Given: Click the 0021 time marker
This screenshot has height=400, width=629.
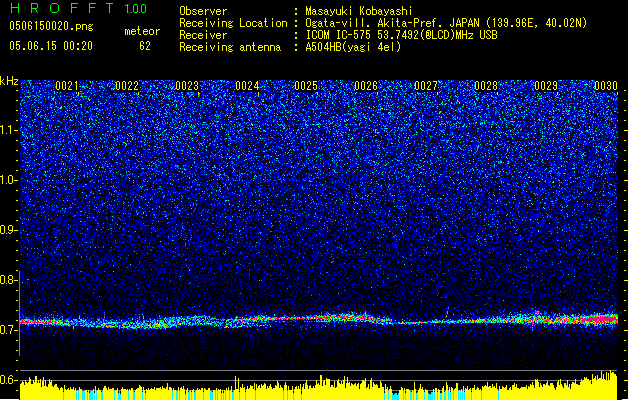Looking at the screenshot, I should (67, 86).
